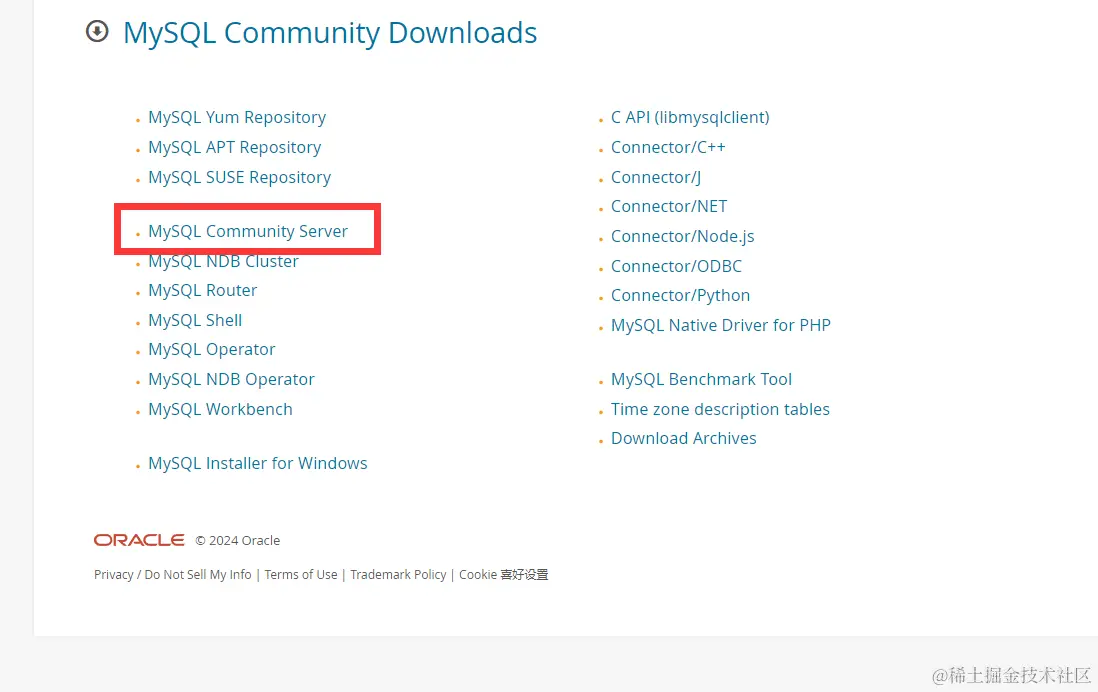The height and width of the screenshot is (692, 1098).
Task: Go to MySQL NDB Cluster downloads
Action: 223,261
